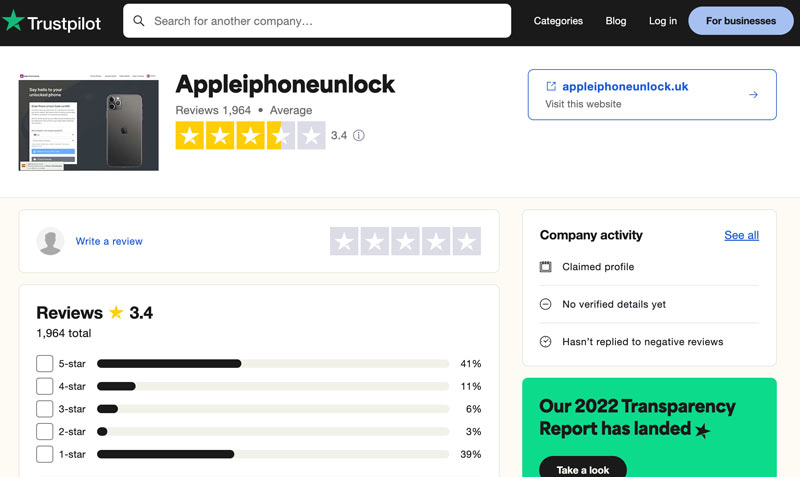Click the See all company activity link
Image resolution: width=800 pixels, height=477 pixels.
pyautogui.click(x=741, y=235)
